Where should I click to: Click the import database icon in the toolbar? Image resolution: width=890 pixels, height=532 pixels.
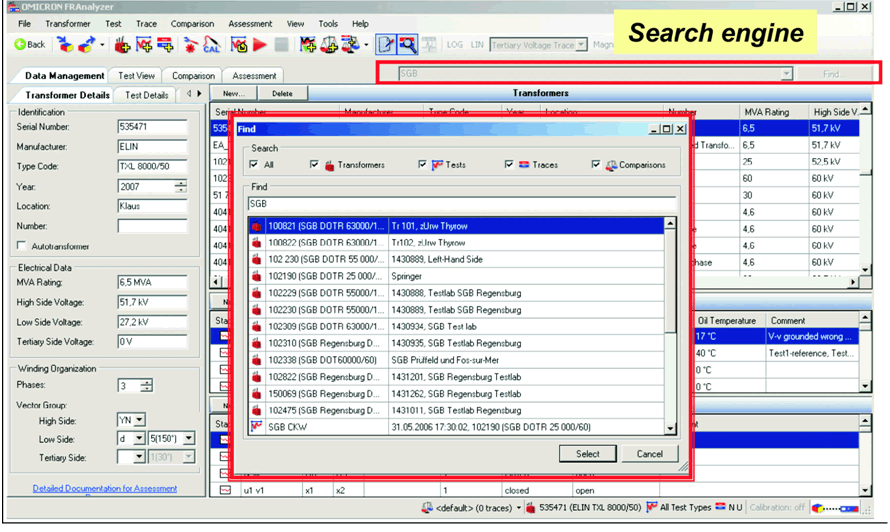[65, 44]
